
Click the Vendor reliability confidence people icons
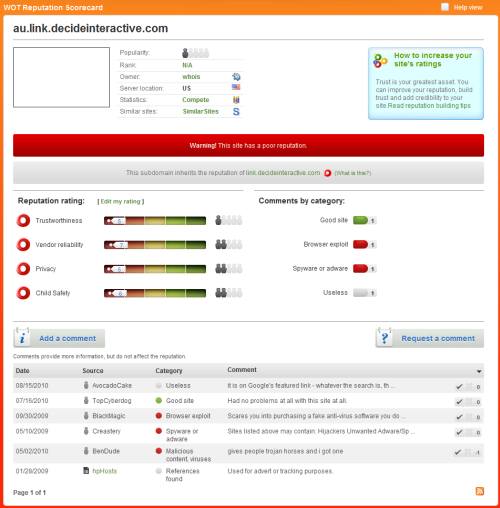pos(228,244)
